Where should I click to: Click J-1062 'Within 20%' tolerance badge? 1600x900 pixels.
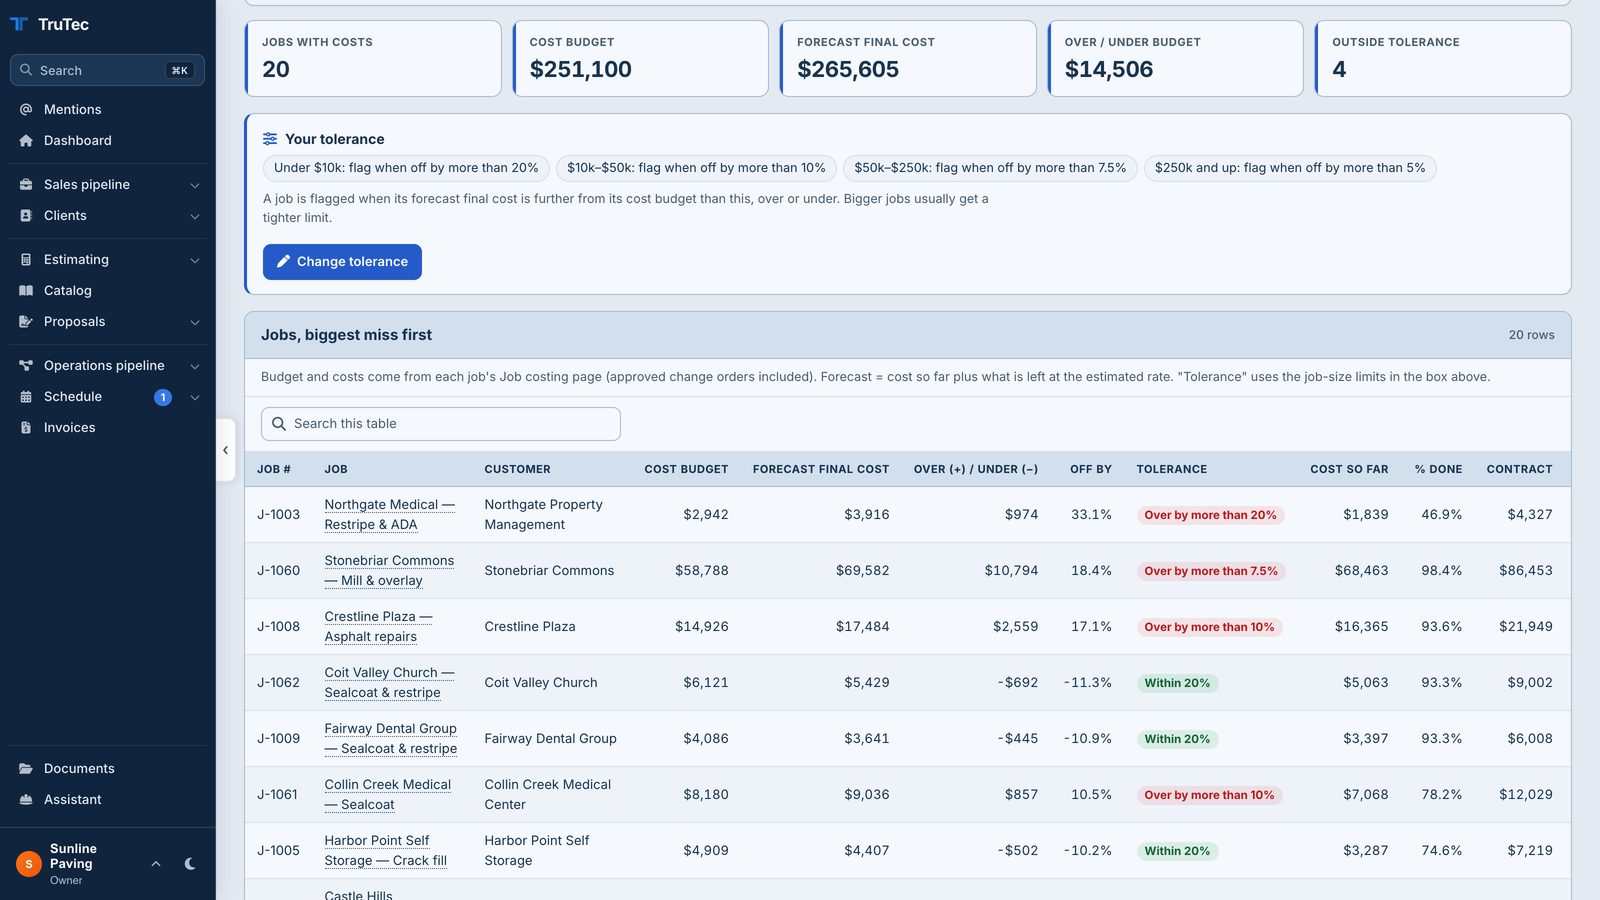1177,683
